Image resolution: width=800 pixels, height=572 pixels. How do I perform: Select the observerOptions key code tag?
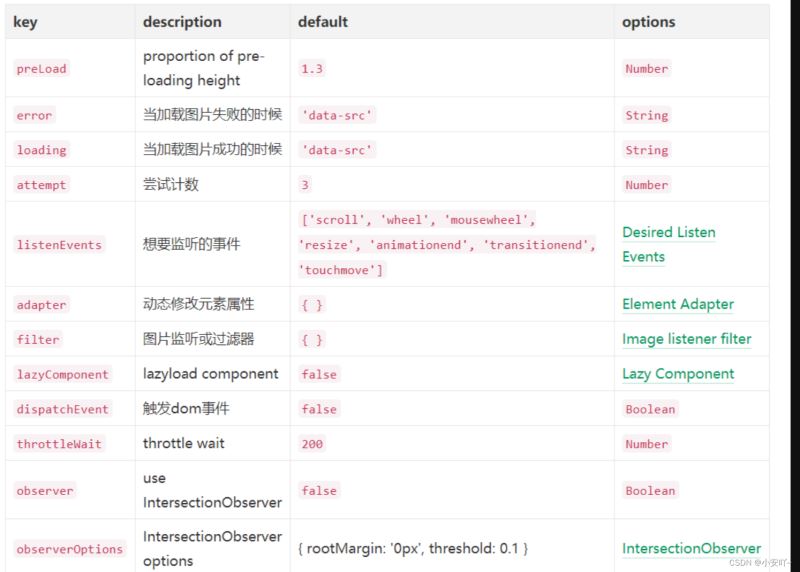(70, 549)
